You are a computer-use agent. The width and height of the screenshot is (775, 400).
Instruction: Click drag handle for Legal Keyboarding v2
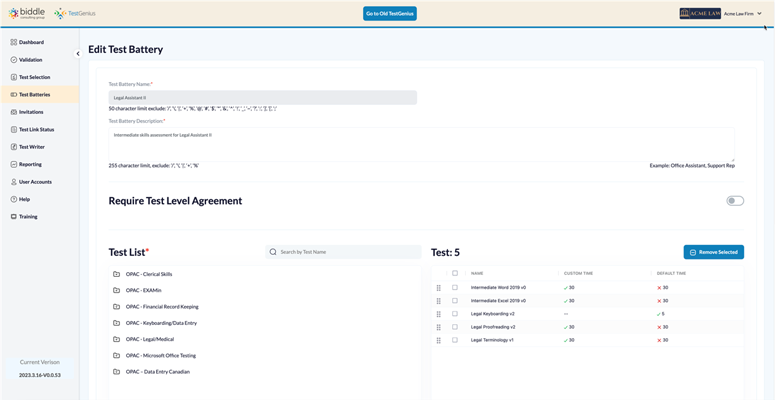[438, 314]
